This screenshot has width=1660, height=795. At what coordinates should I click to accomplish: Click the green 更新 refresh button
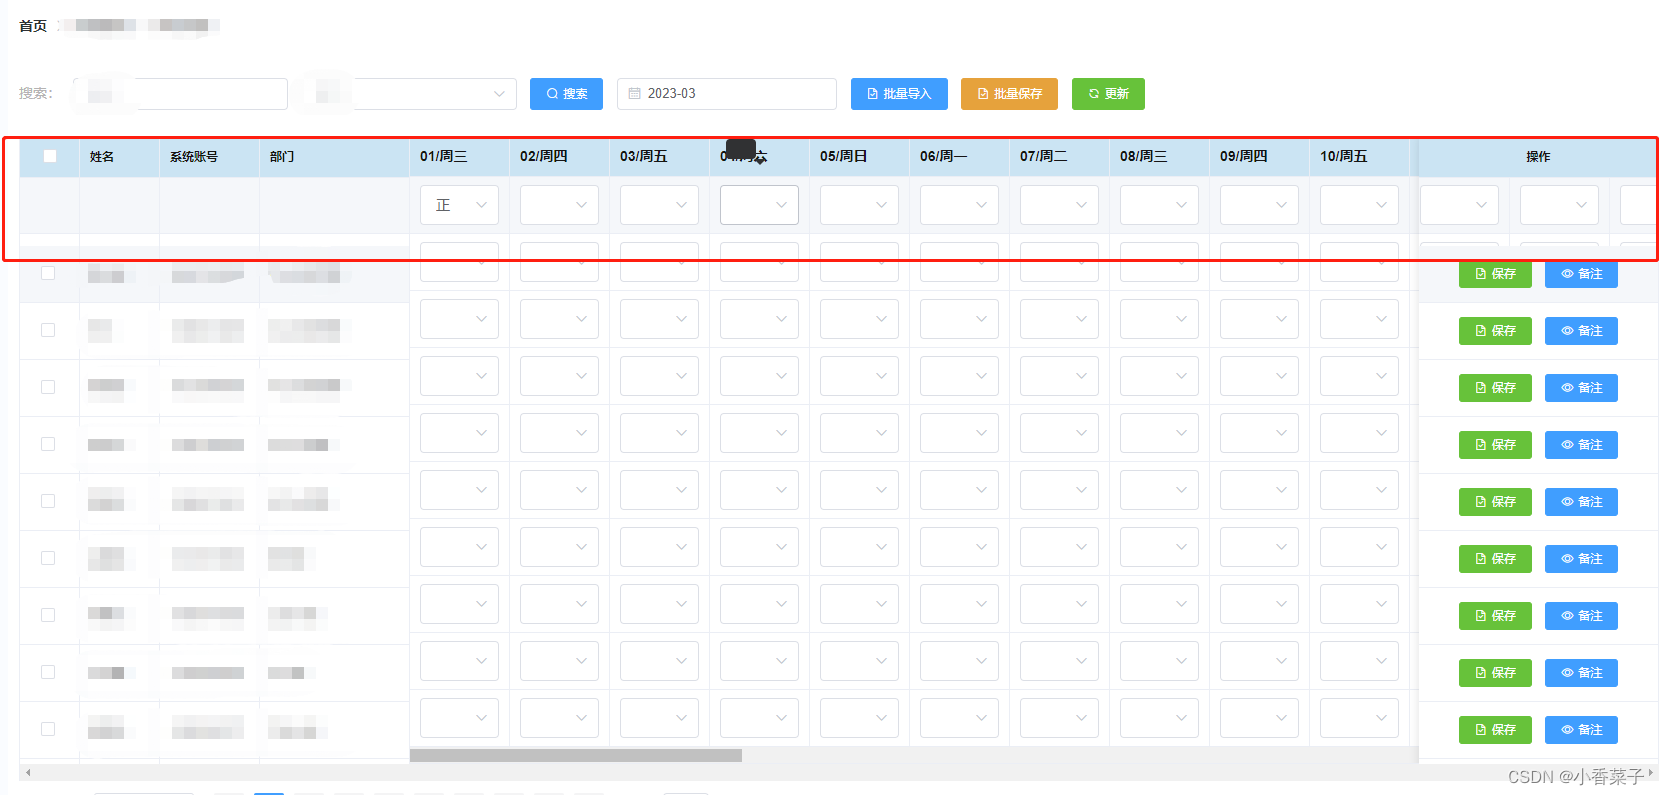pos(1108,93)
